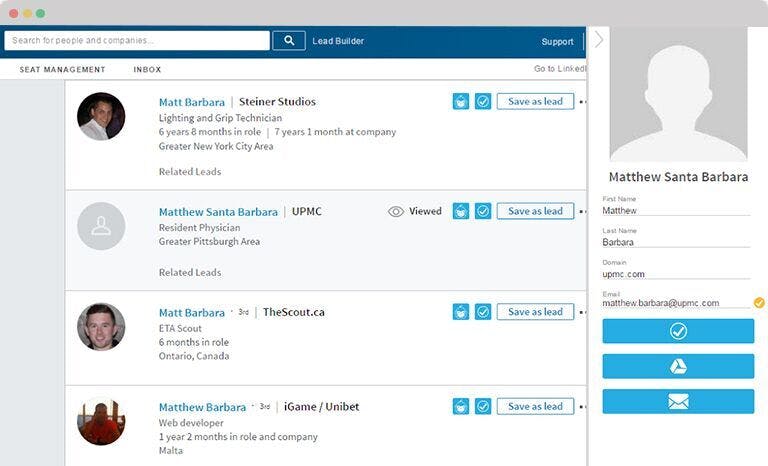Click the profile photo of Steiner Studios Matt Barbara
Viewport: 768px width, 466px height.
tap(101, 116)
